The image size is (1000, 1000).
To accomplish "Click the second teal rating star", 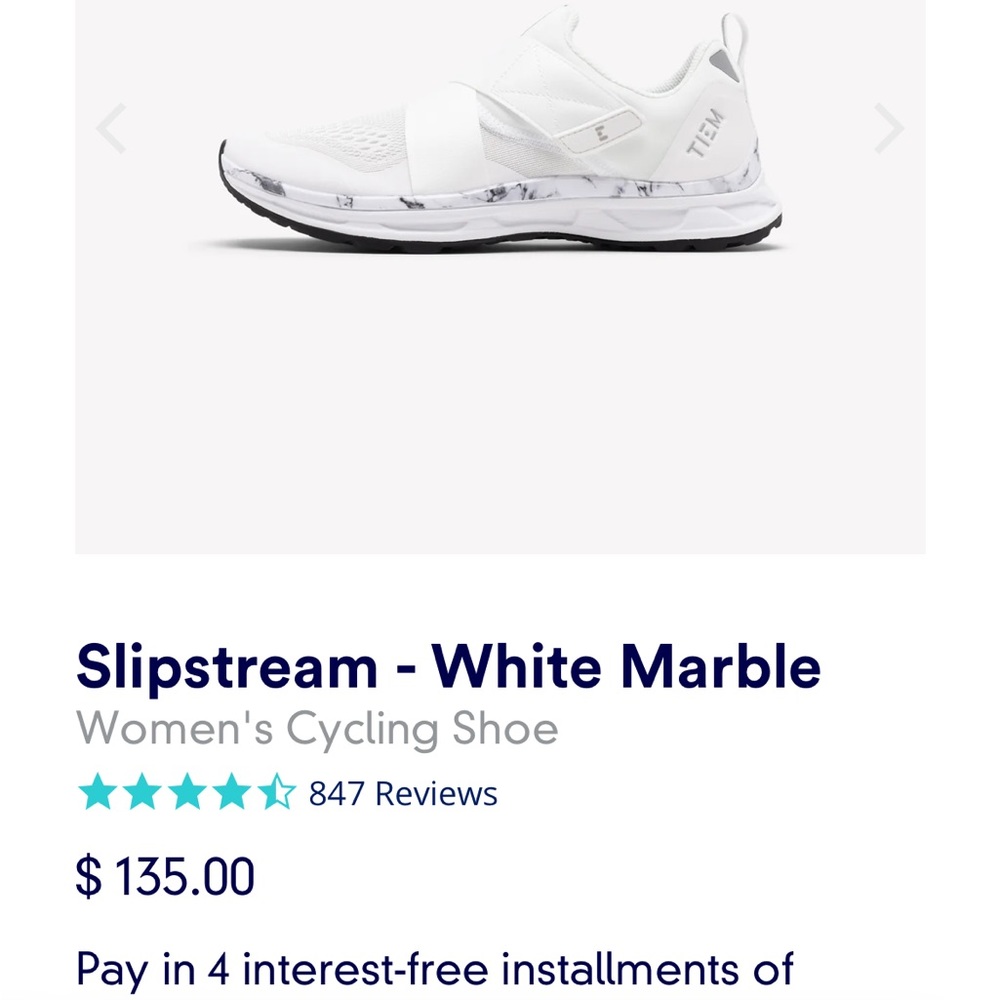I will pos(142,791).
